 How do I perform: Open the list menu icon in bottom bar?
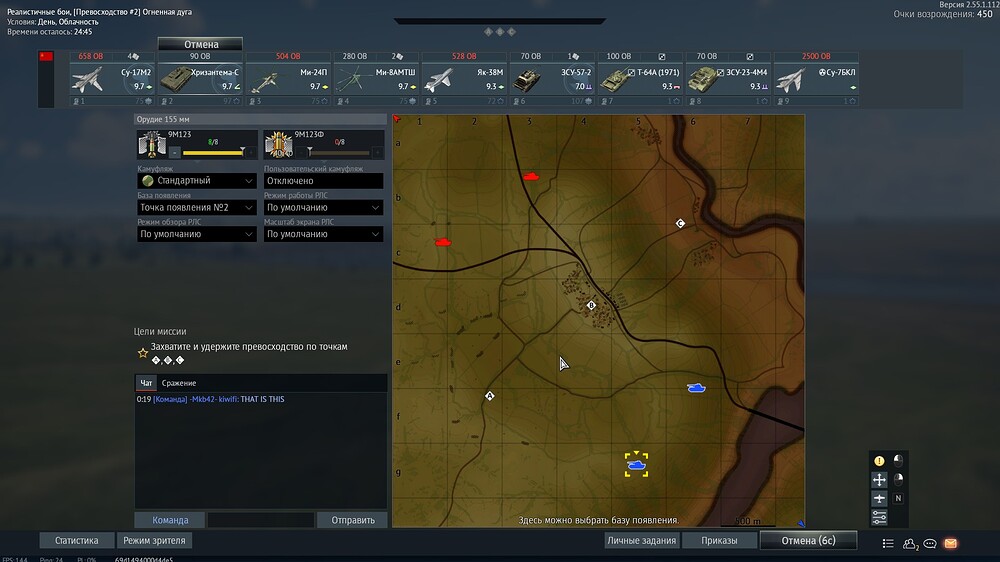tap(888, 543)
